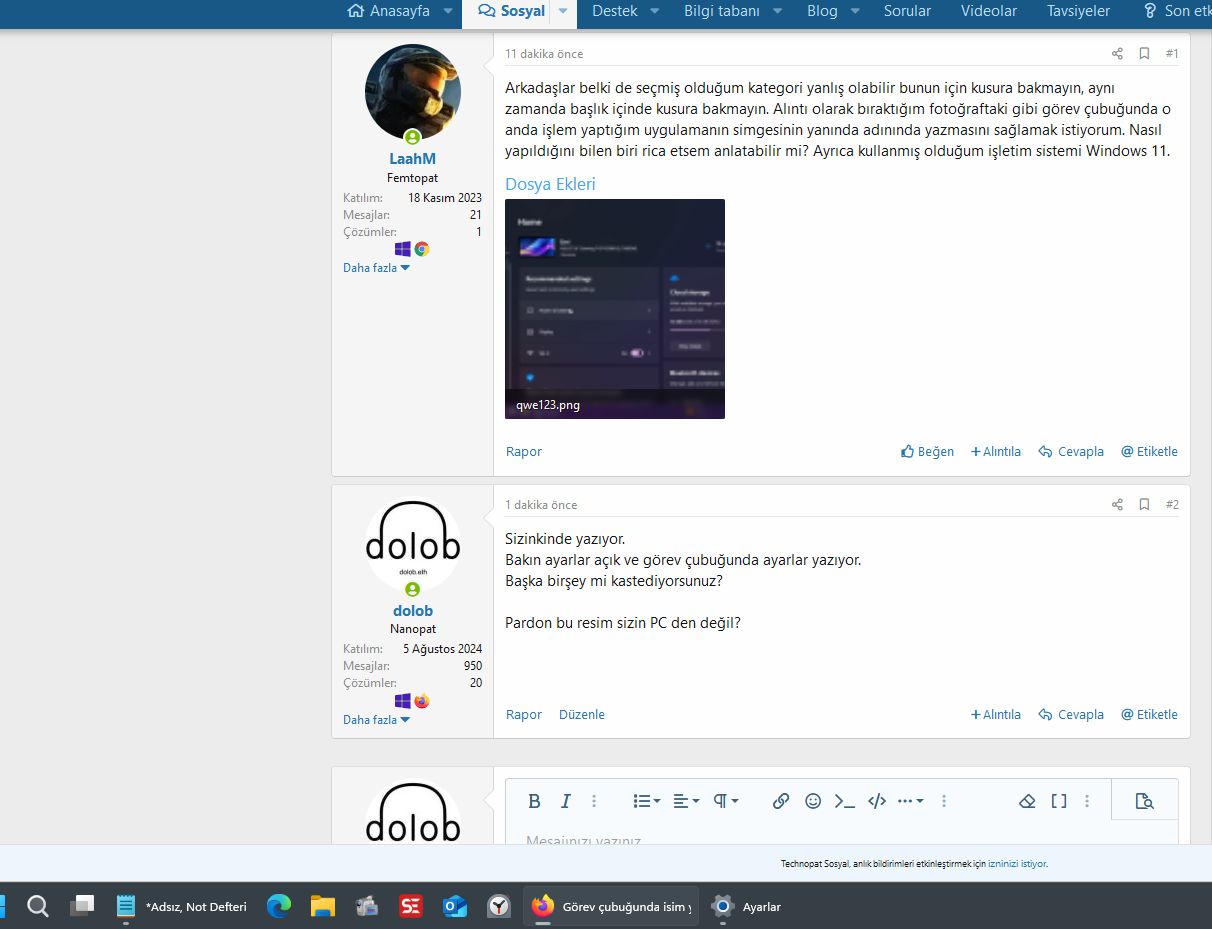The image size is (1212, 929).
Task: Open Outlook from the taskbar
Action: coord(455,906)
